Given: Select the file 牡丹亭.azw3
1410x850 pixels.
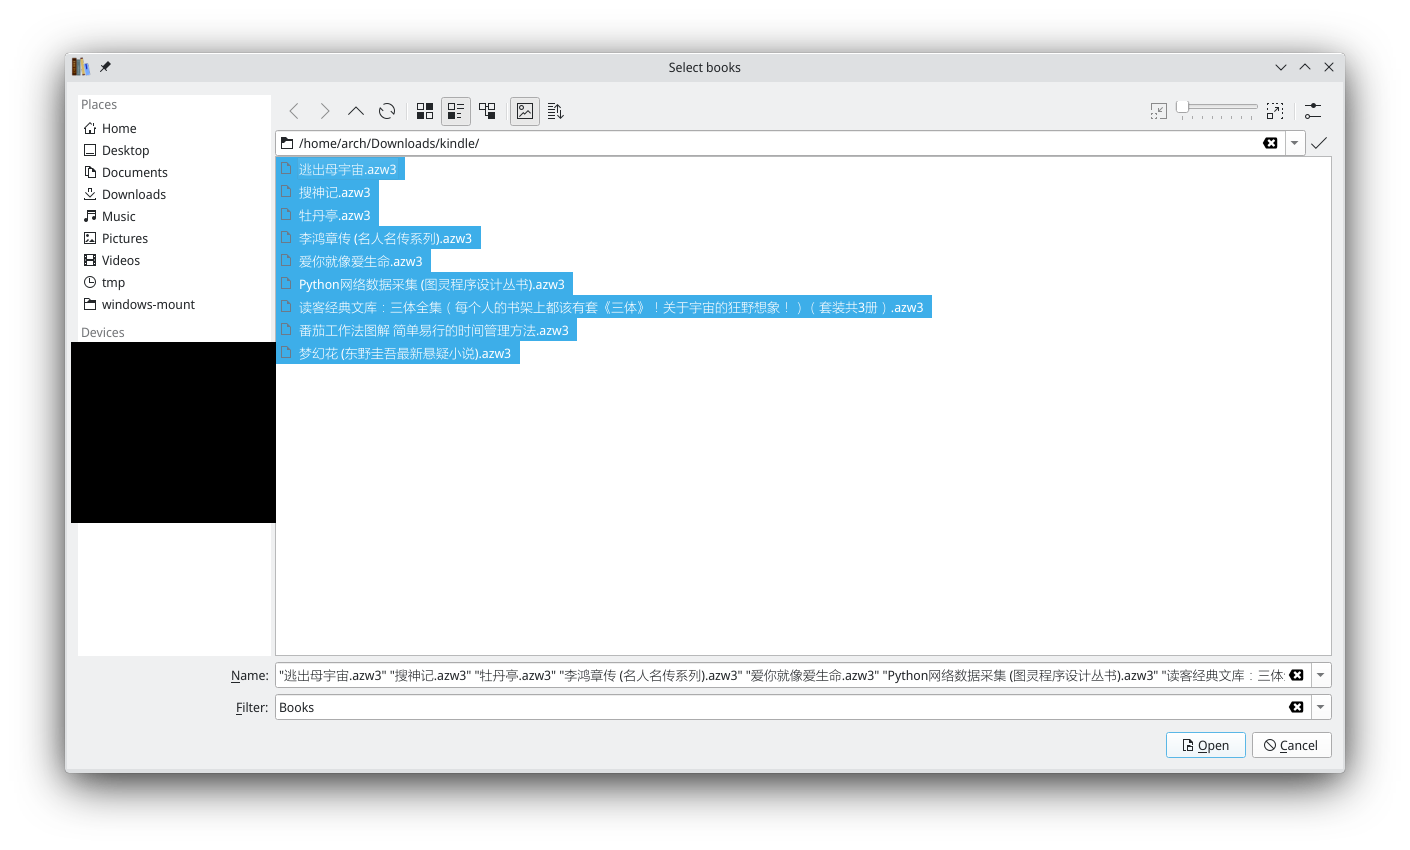Looking at the screenshot, I should point(334,215).
